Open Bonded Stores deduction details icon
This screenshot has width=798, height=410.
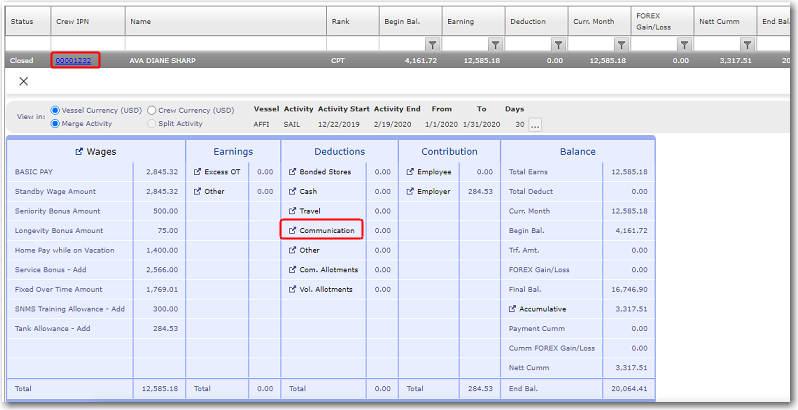coord(292,172)
